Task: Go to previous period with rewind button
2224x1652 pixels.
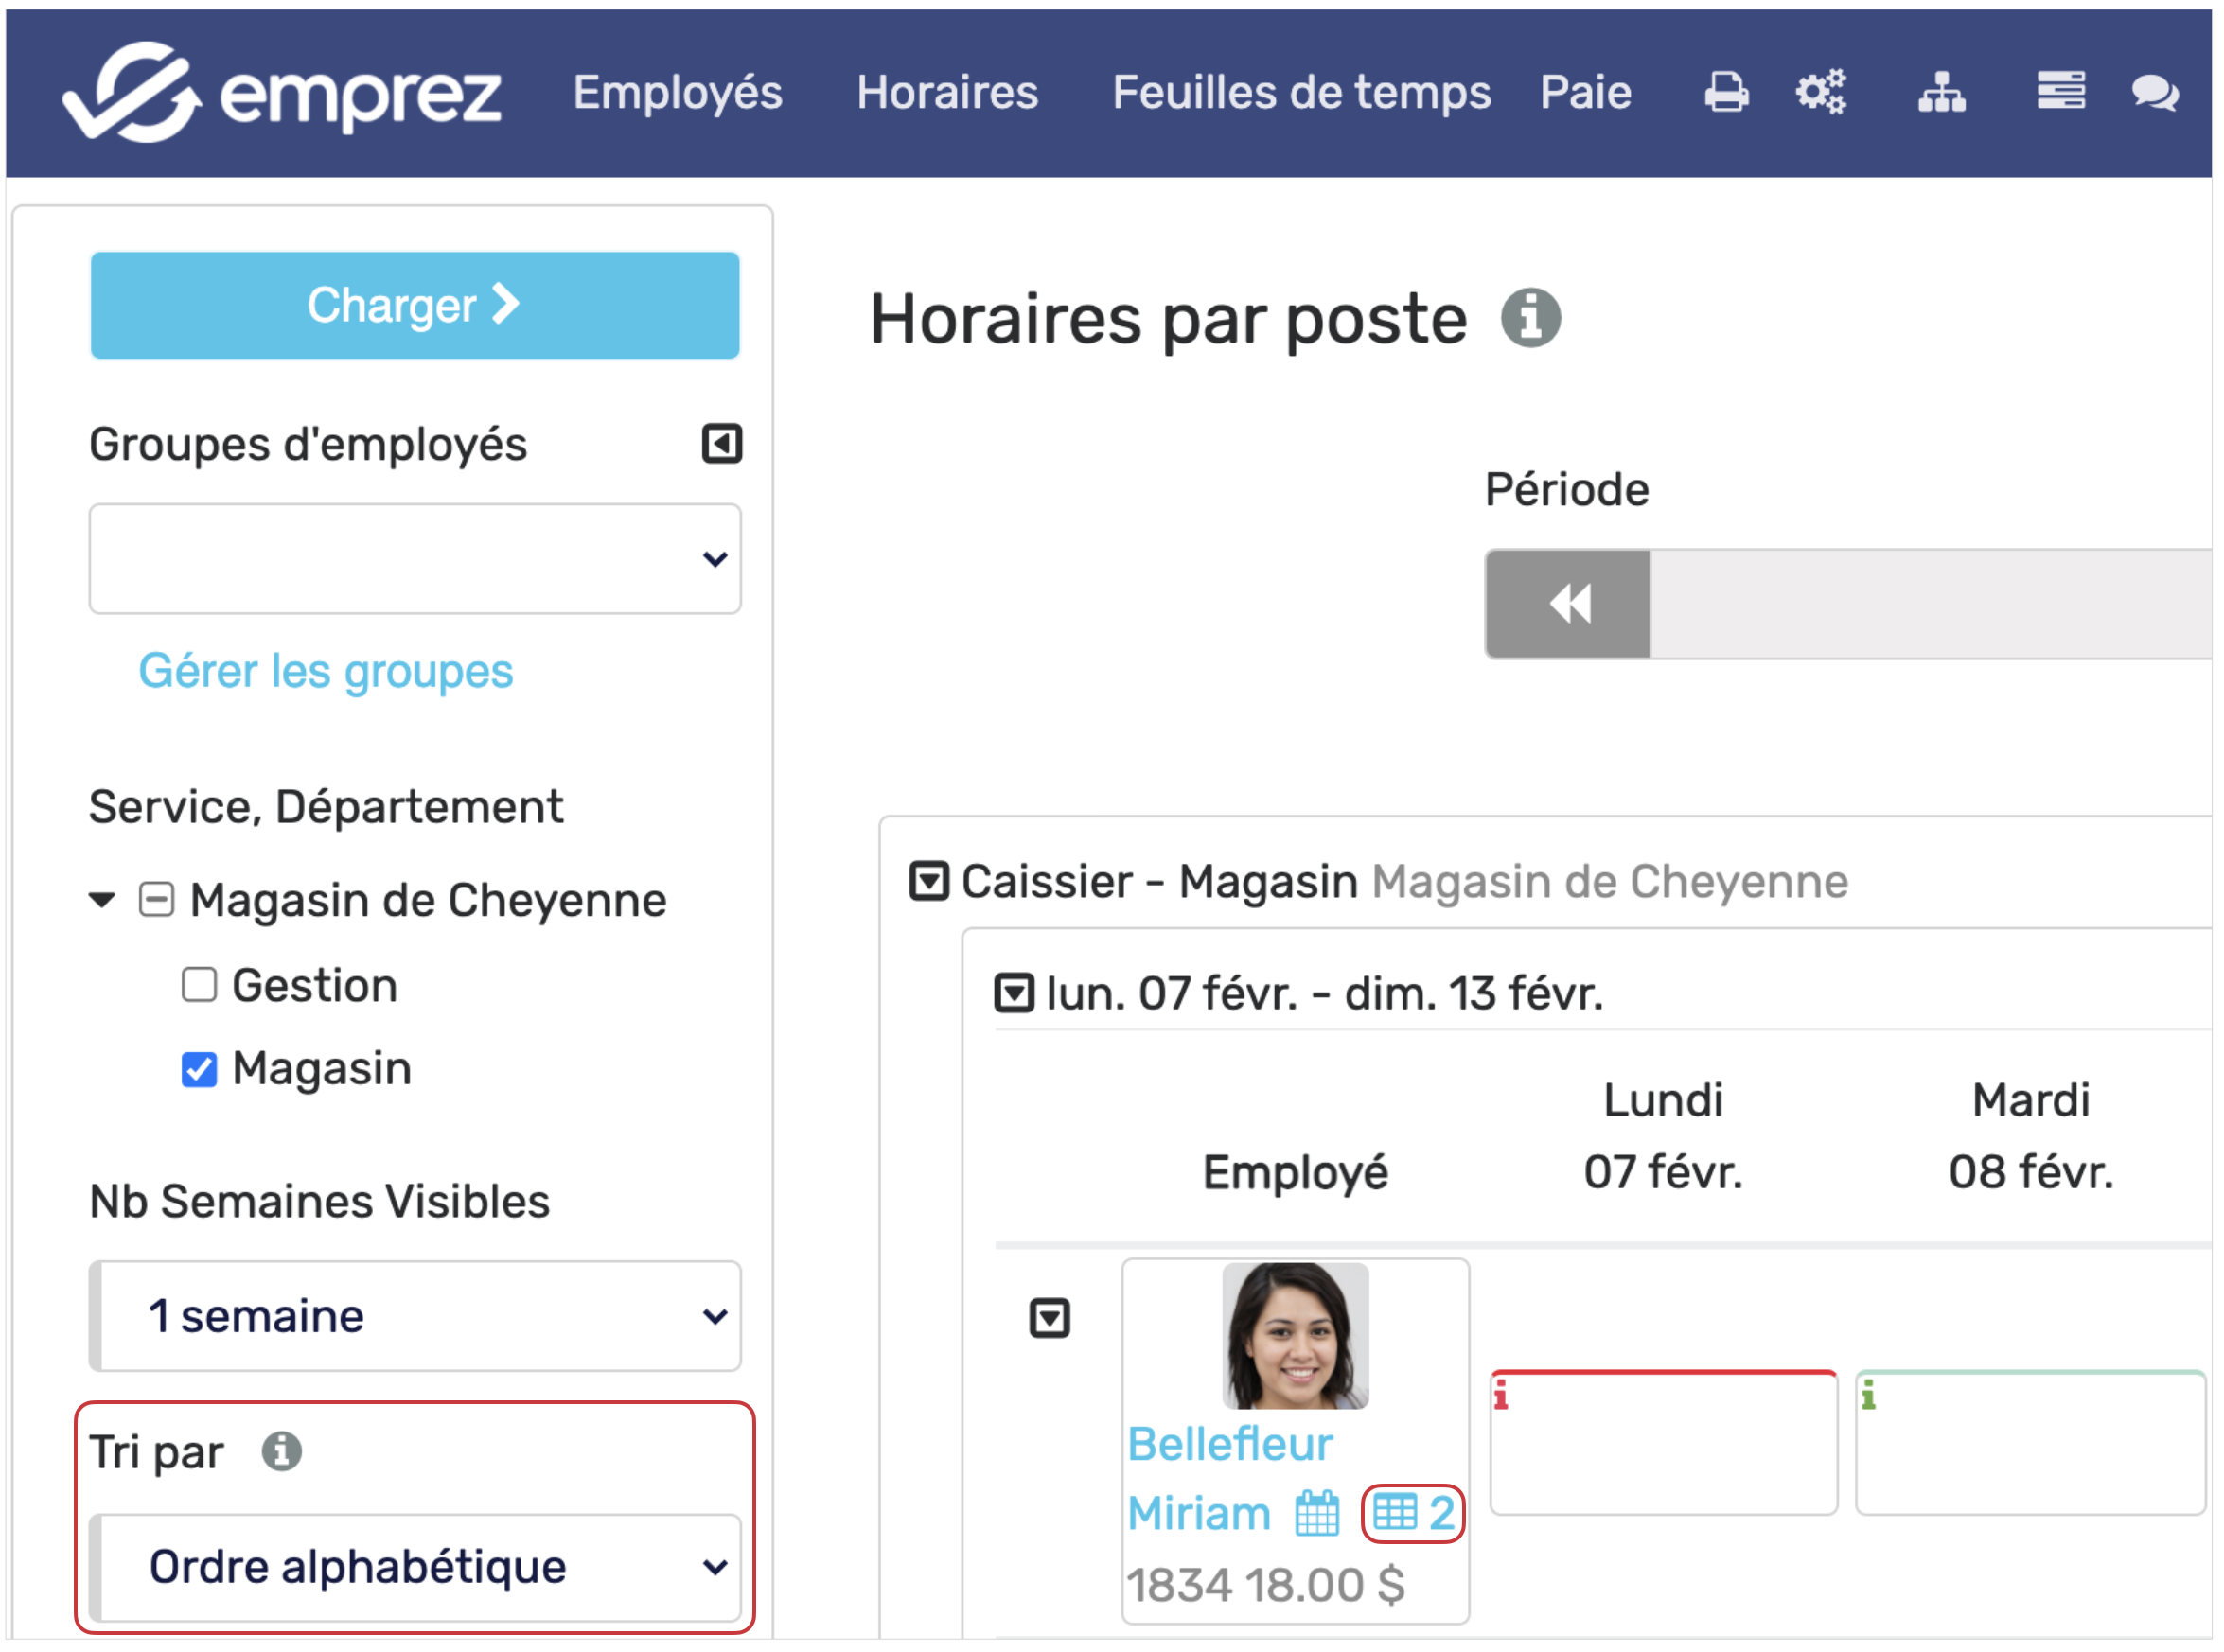Action: (x=1567, y=603)
